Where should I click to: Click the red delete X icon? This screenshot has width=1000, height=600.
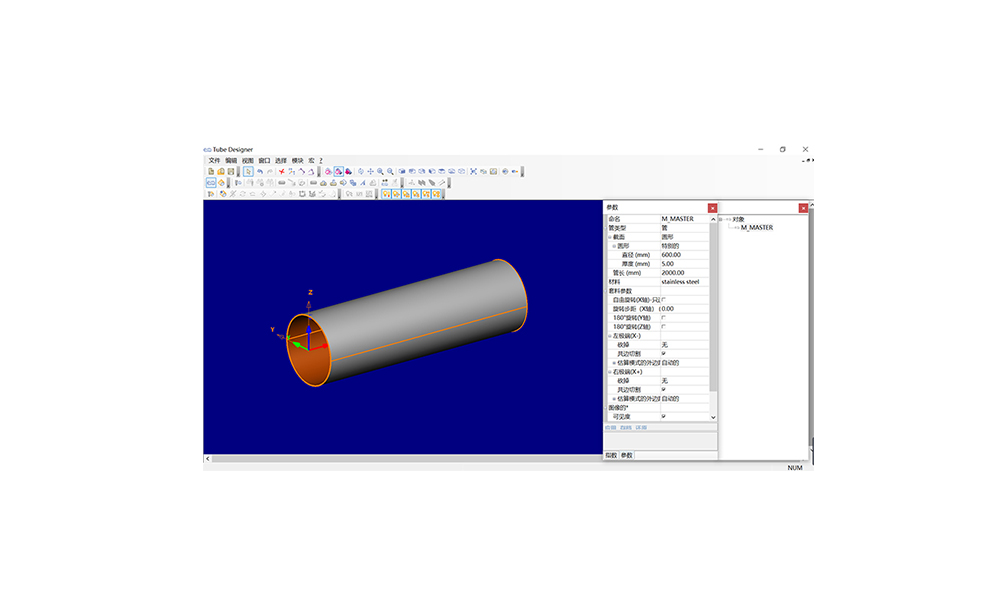(281, 172)
